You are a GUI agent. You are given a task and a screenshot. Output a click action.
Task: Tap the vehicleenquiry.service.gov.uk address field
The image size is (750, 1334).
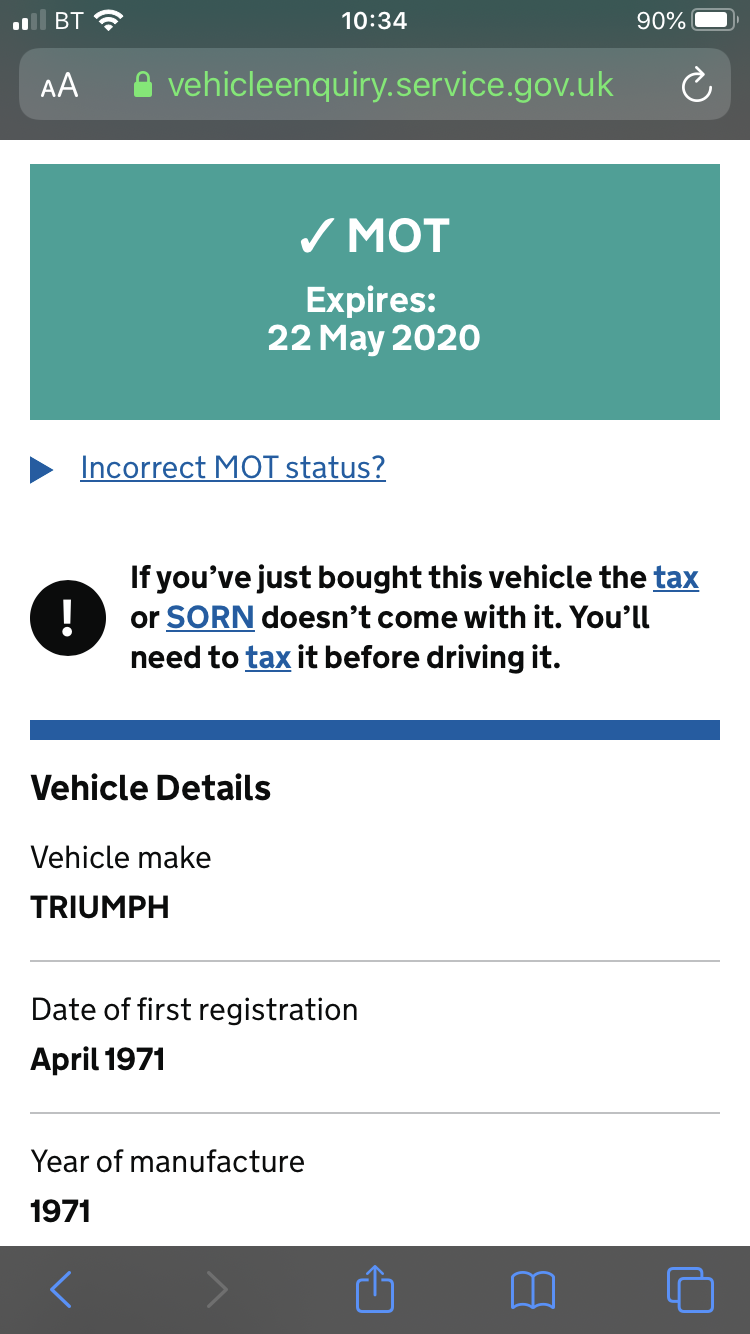[390, 85]
